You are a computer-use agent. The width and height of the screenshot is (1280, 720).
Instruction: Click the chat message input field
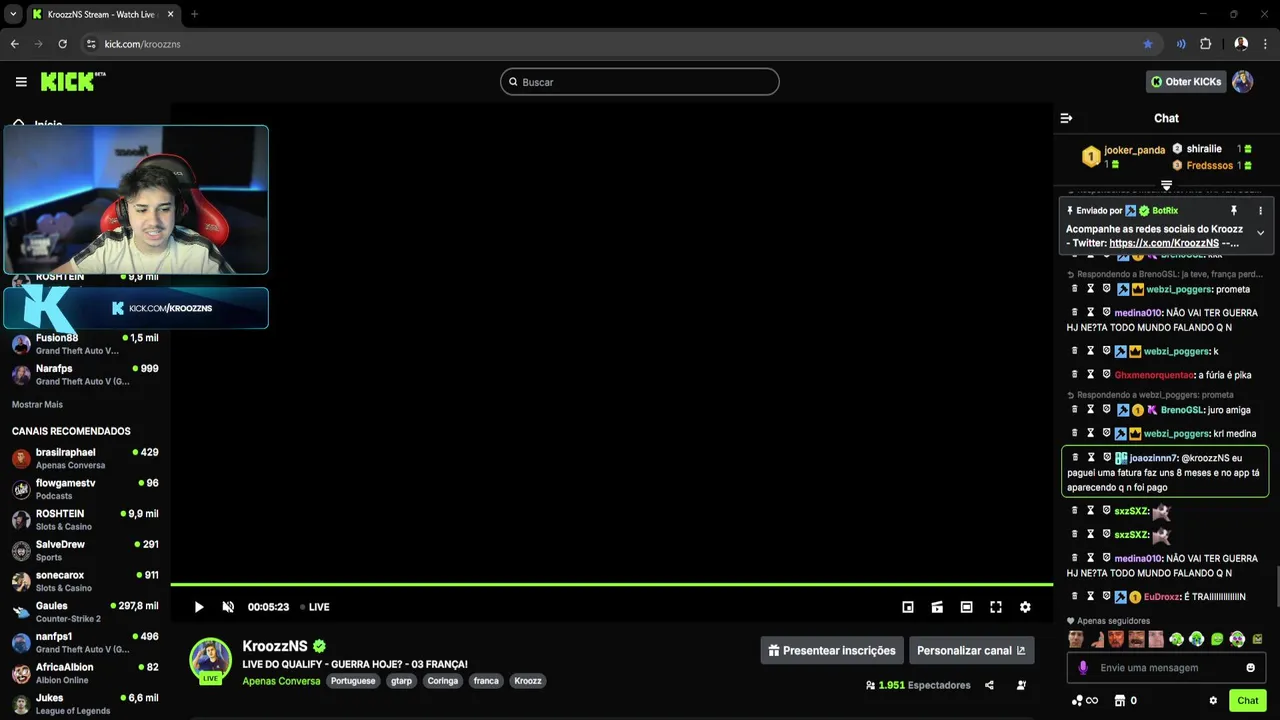point(1166,668)
